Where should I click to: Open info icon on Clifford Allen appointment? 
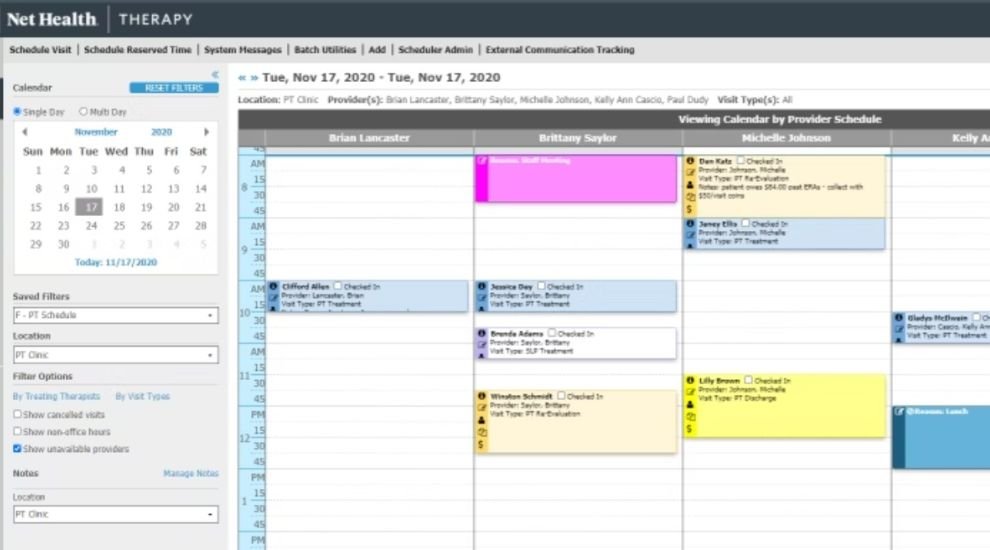[x=273, y=286]
